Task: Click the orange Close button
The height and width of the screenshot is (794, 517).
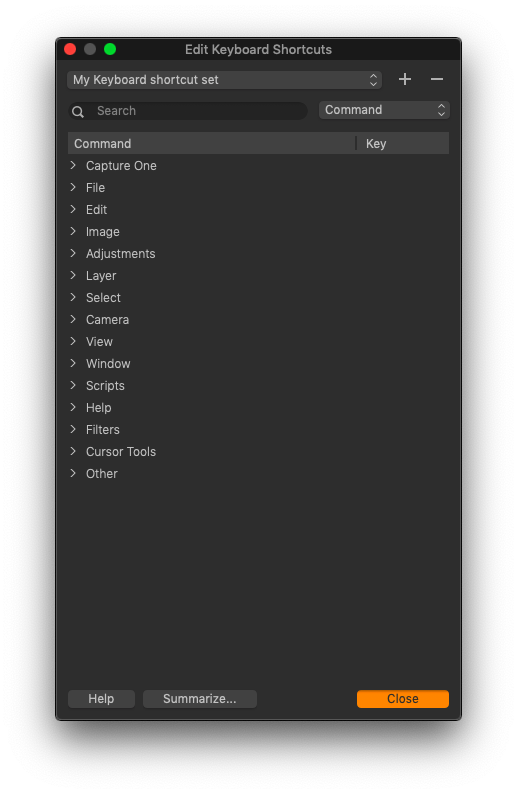Action: coord(403,699)
